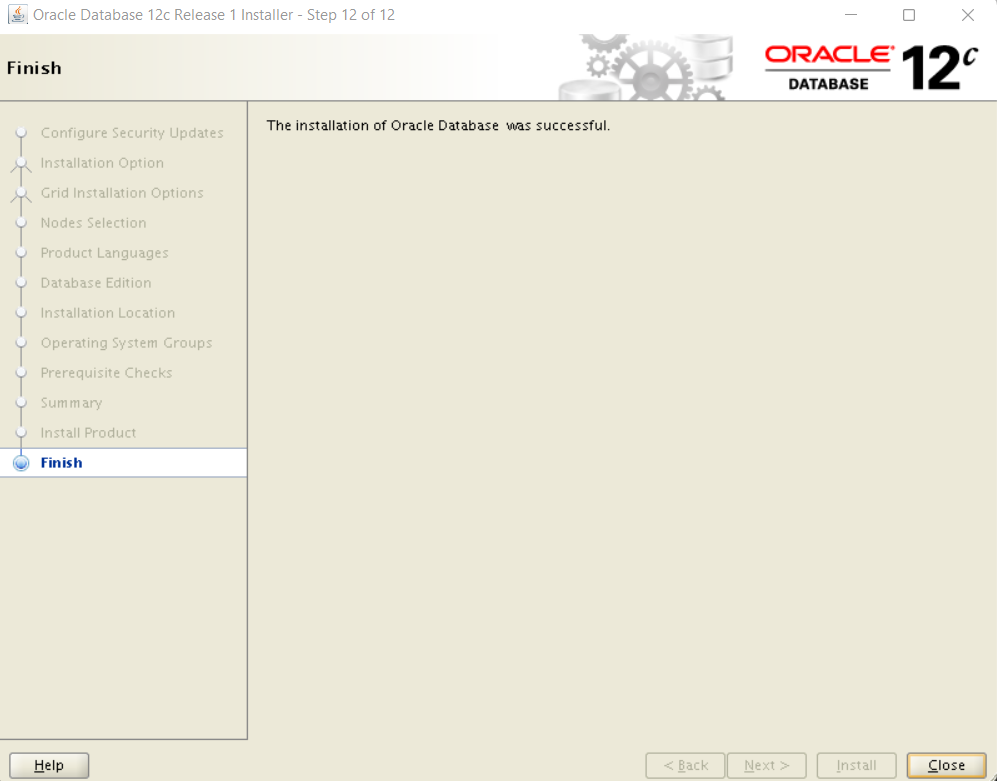Screen dimensions: 997x781
Task: Select Operating System Groups step
Action: (x=126, y=343)
